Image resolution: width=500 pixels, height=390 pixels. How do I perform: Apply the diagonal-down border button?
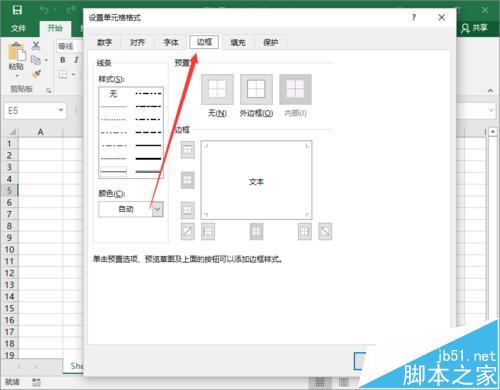(x=325, y=231)
